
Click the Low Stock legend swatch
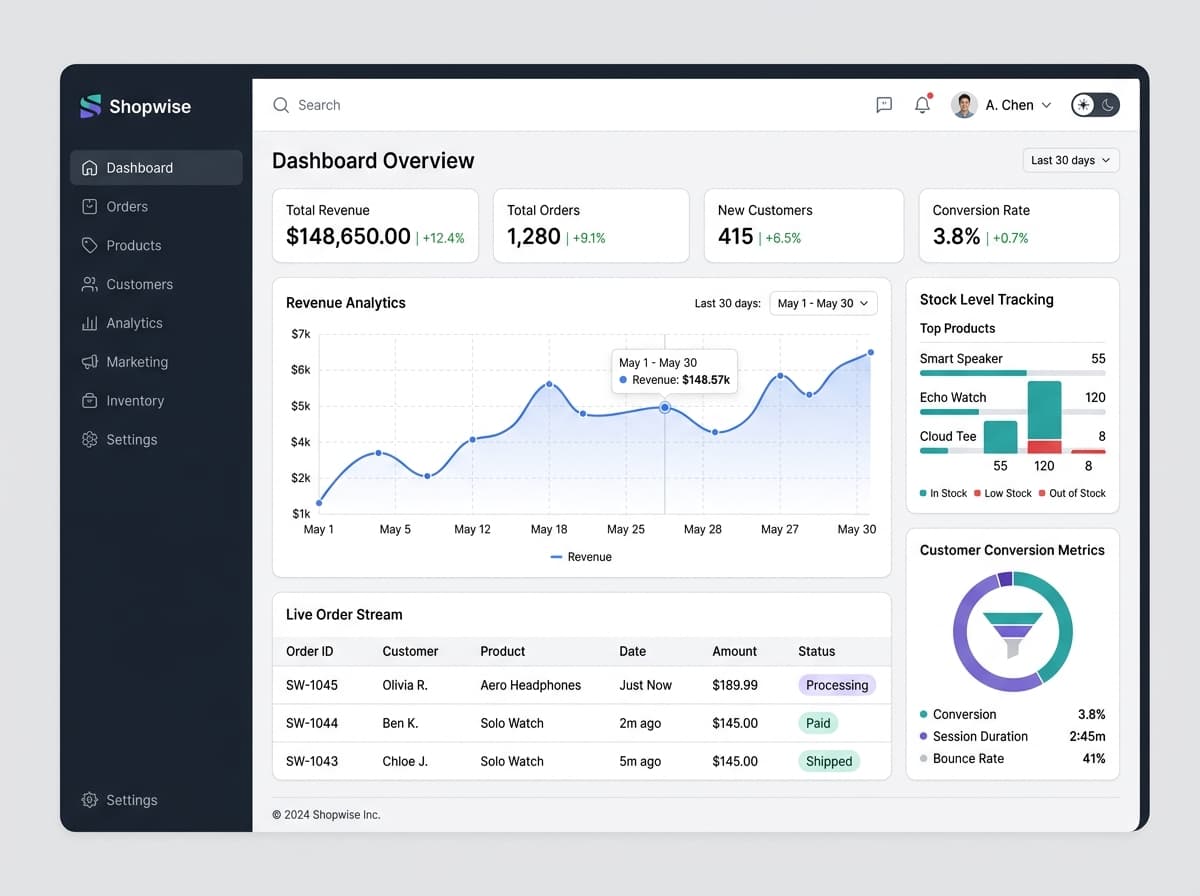(x=978, y=493)
